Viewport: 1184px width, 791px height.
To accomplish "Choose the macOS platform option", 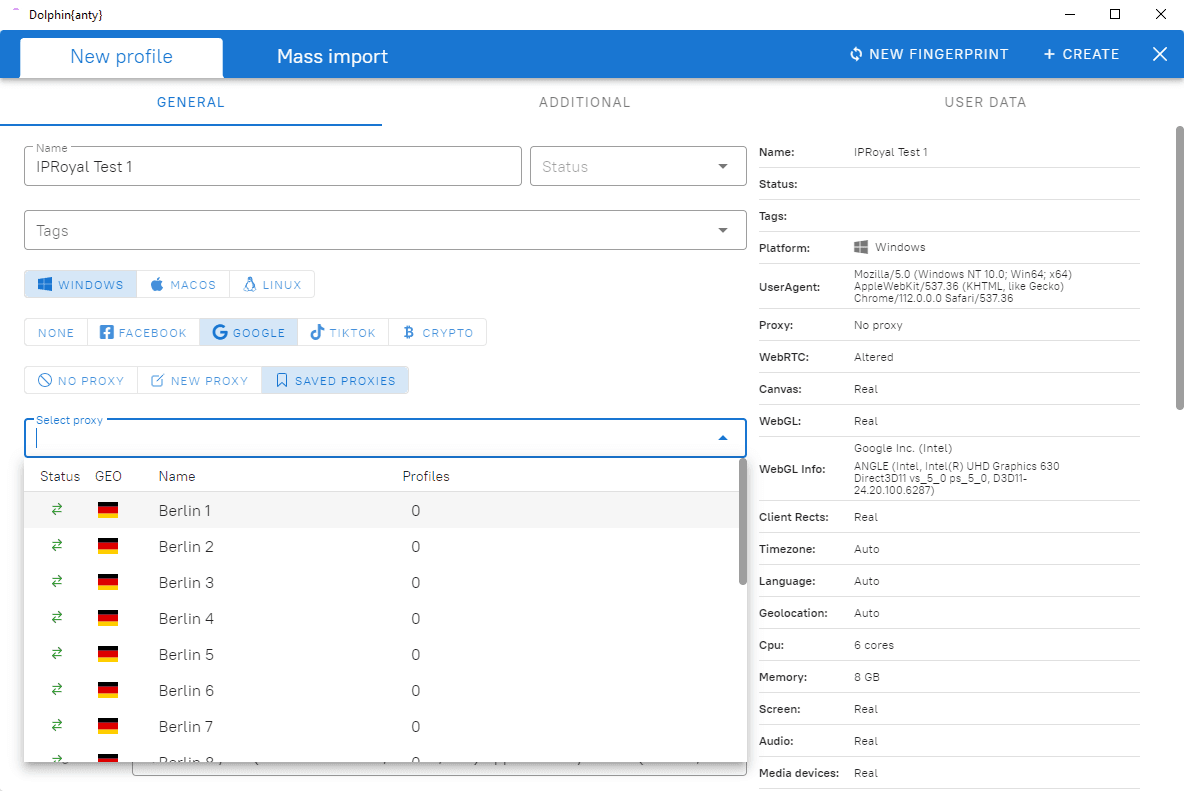I will point(183,285).
